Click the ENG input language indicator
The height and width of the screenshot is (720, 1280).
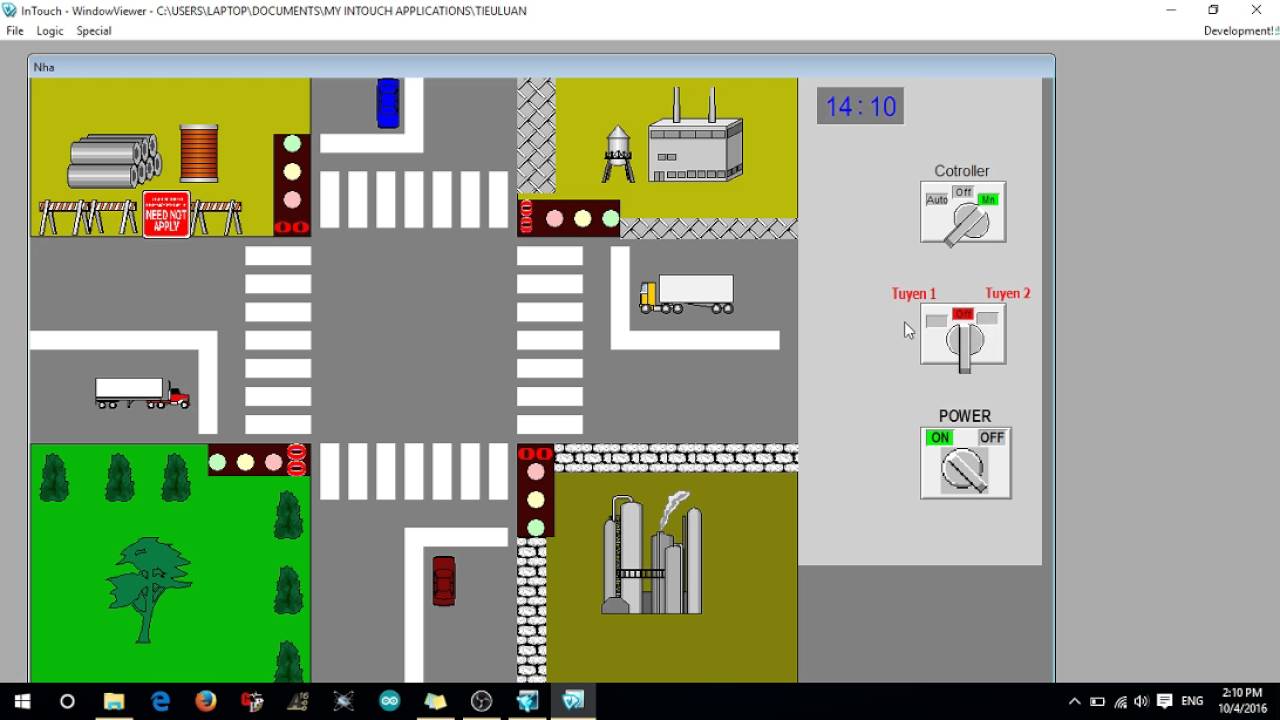(x=1192, y=701)
